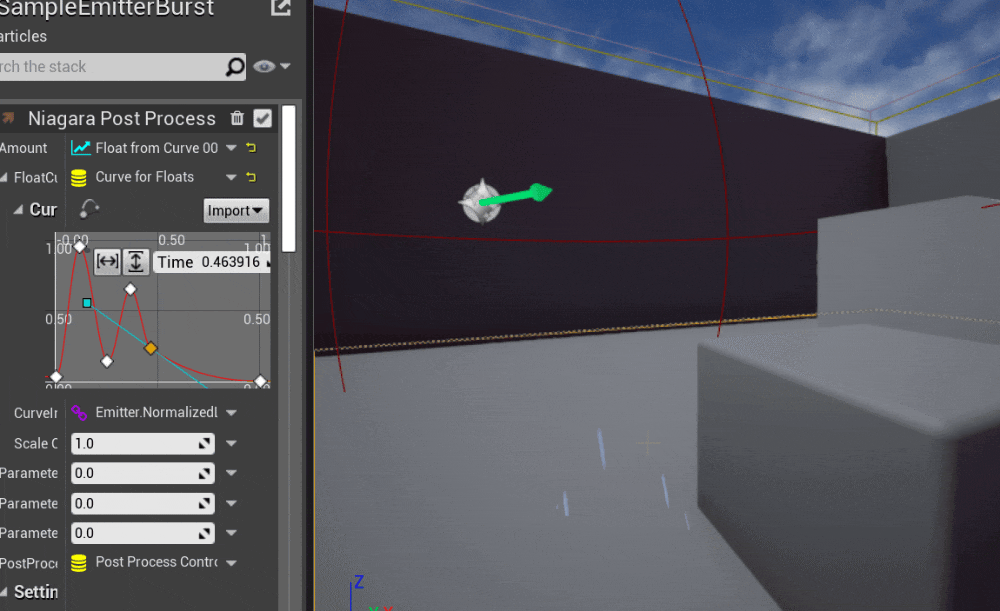Click the Float from Curve 00 label
Viewport: 1000px width, 611px height.
pyautogui.click(x=156, y=148)
